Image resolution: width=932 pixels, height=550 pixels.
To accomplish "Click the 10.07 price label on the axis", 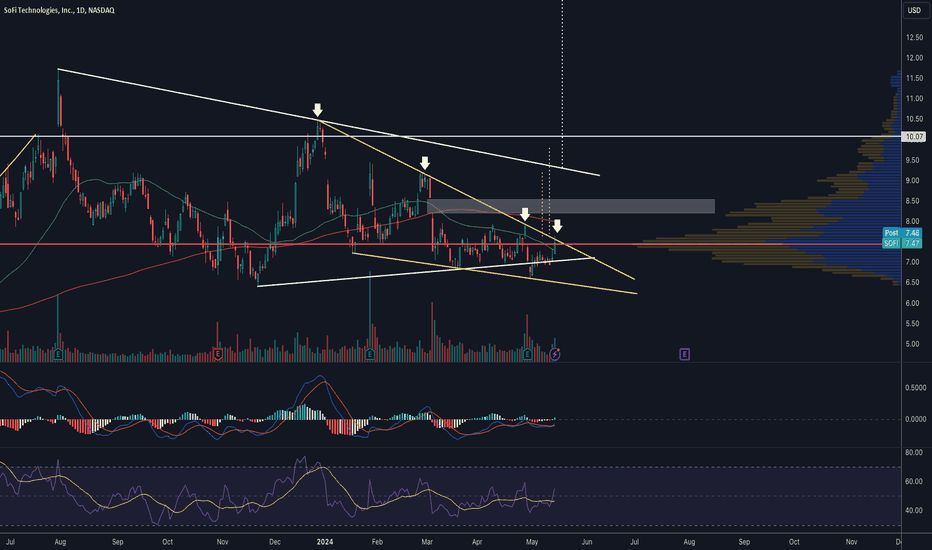I will tap(914, 137).
